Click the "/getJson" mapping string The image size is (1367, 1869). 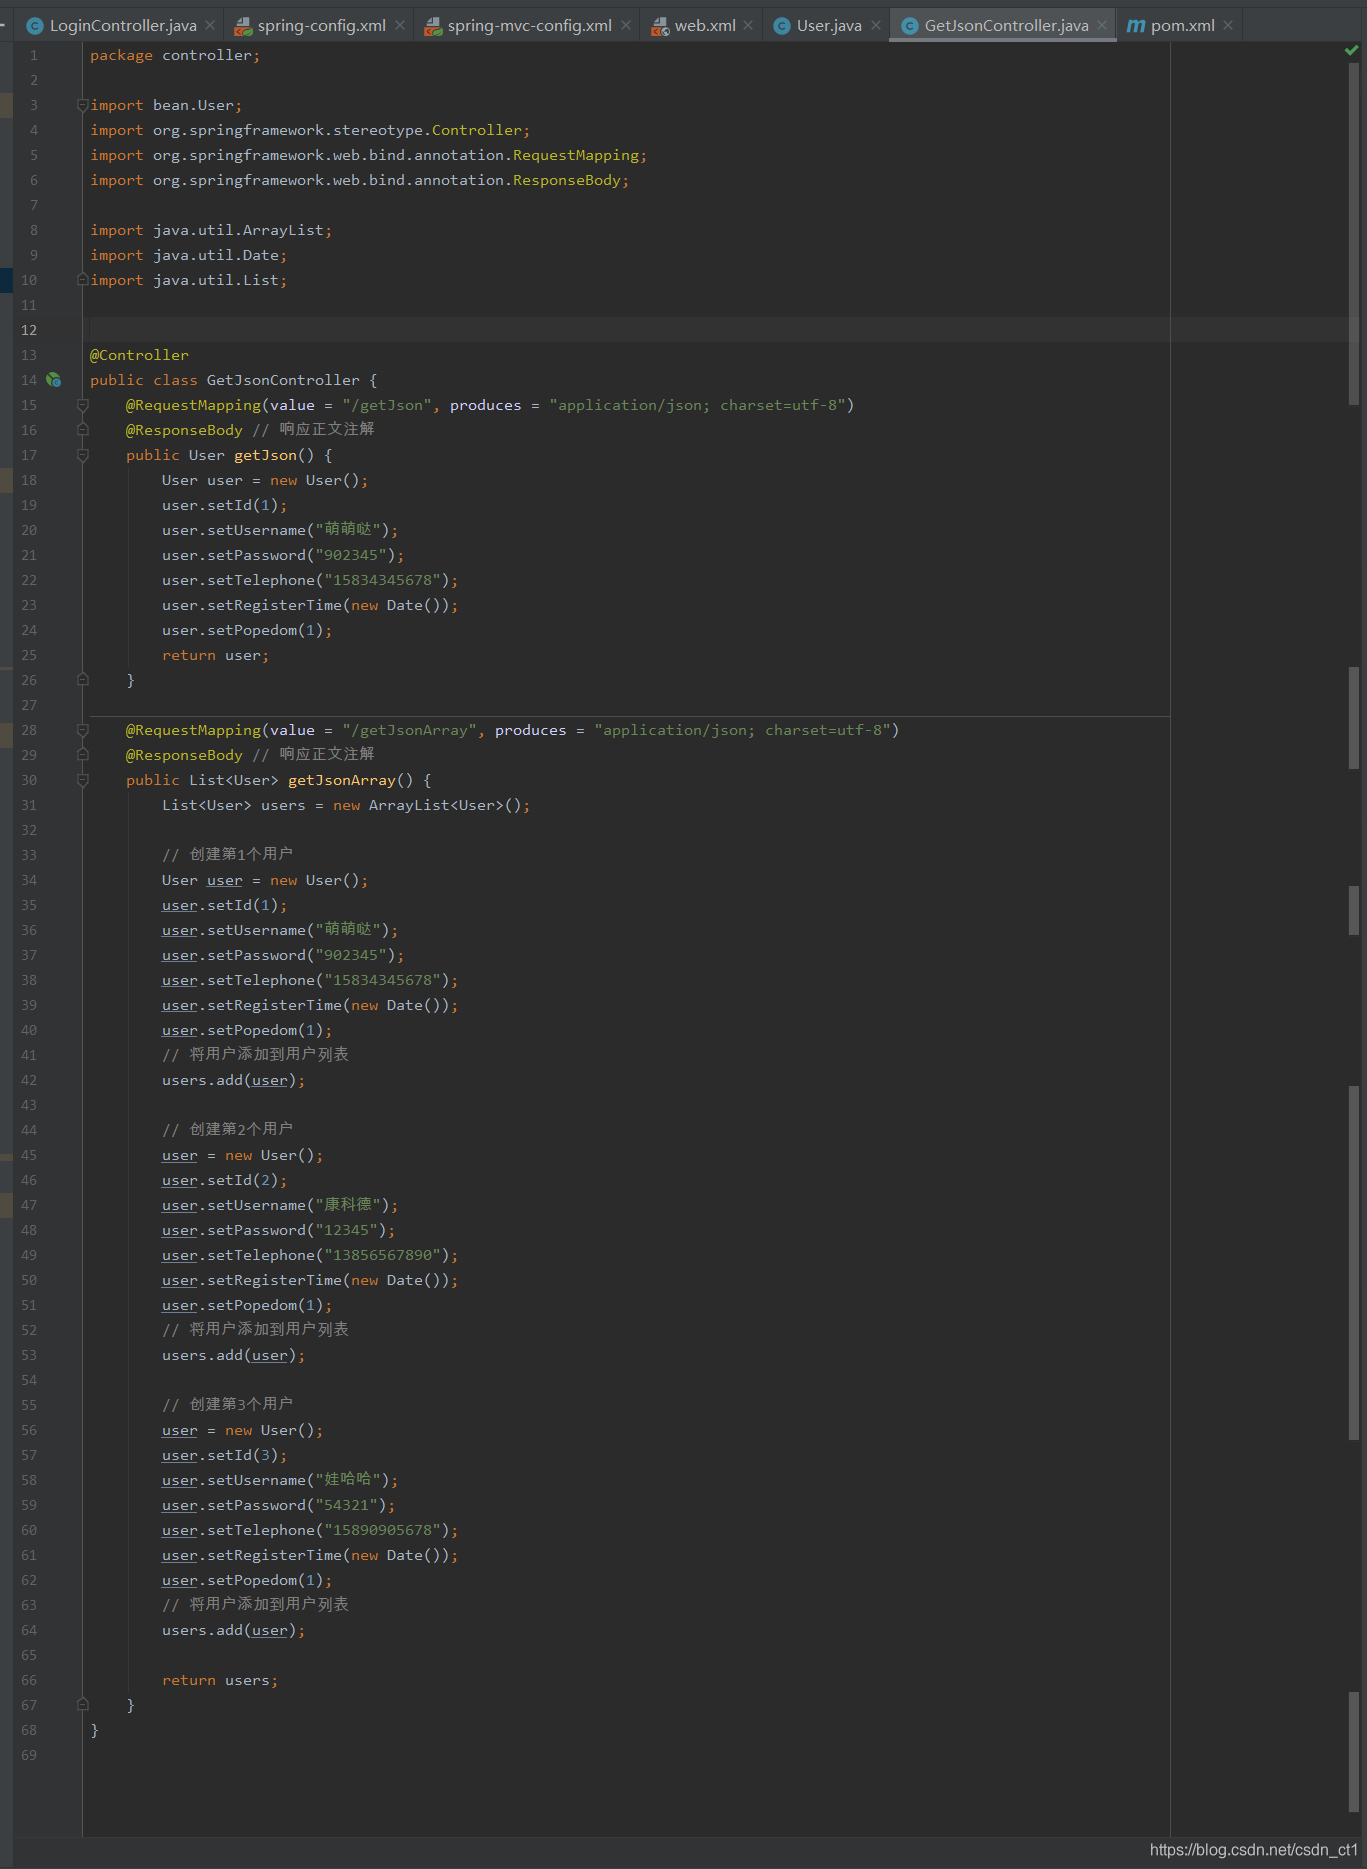387,405
